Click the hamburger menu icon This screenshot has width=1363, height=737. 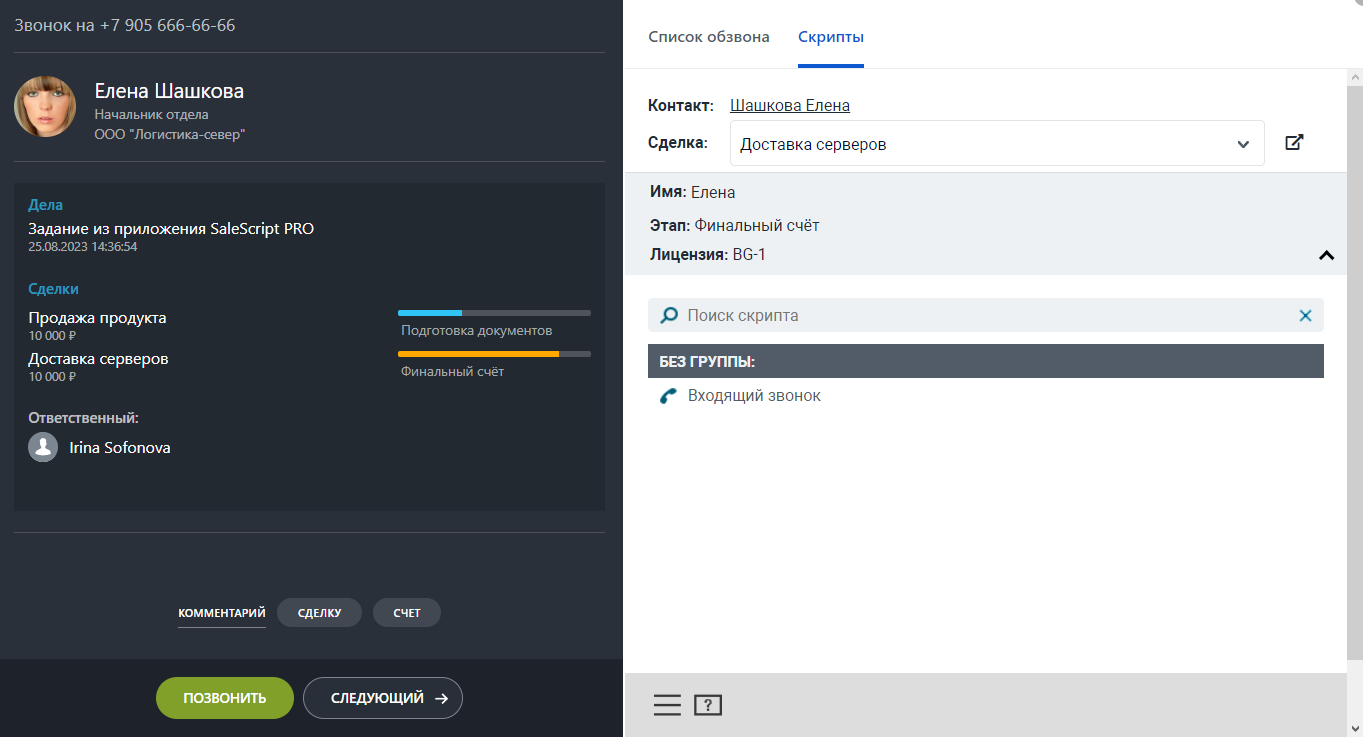[667, 705]
